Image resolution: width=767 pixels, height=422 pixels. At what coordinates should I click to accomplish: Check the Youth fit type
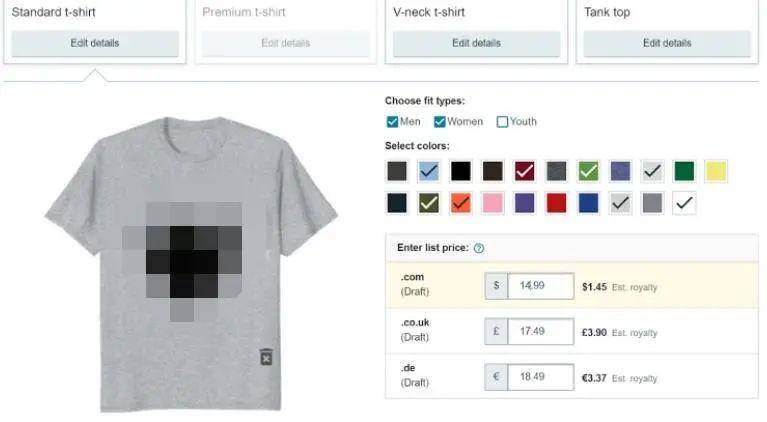pyautogui.click(x=502, y=122)
